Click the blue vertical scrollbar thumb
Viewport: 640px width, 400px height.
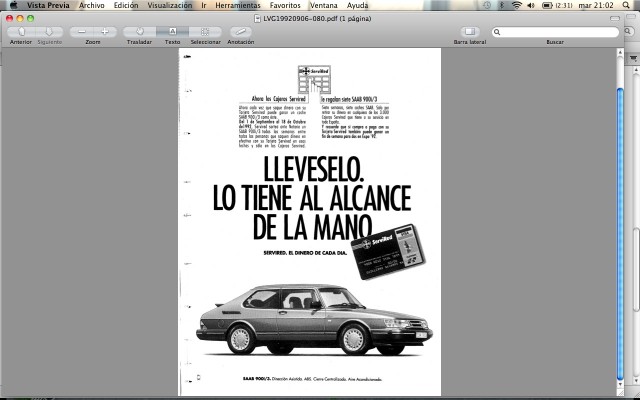[x=620, y=233]
